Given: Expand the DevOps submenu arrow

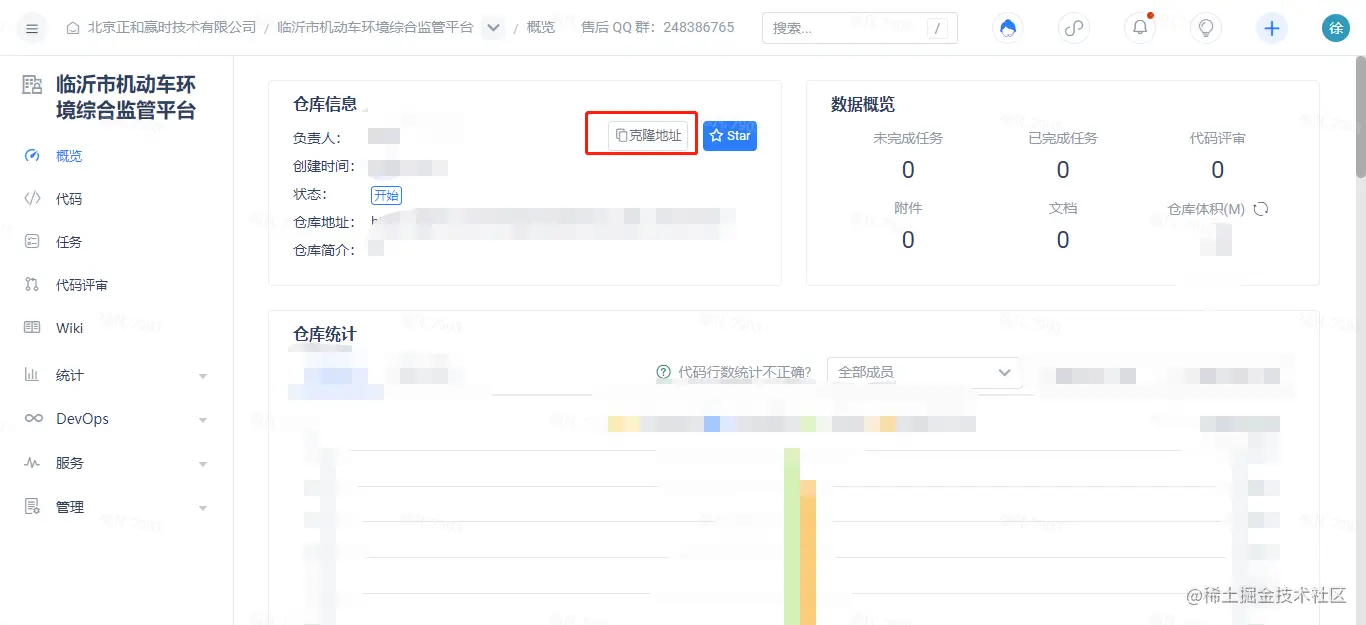Looking at the screenshot, I should click(203, 420).
